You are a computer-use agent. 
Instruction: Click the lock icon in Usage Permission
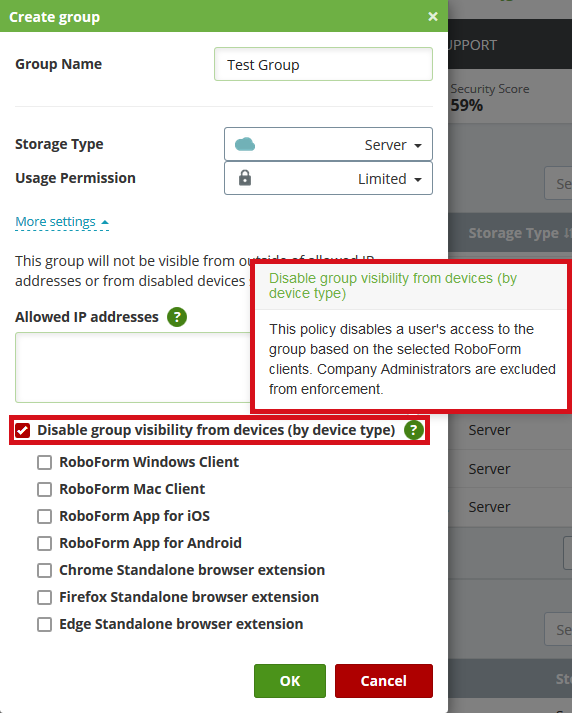pos(245,178)
